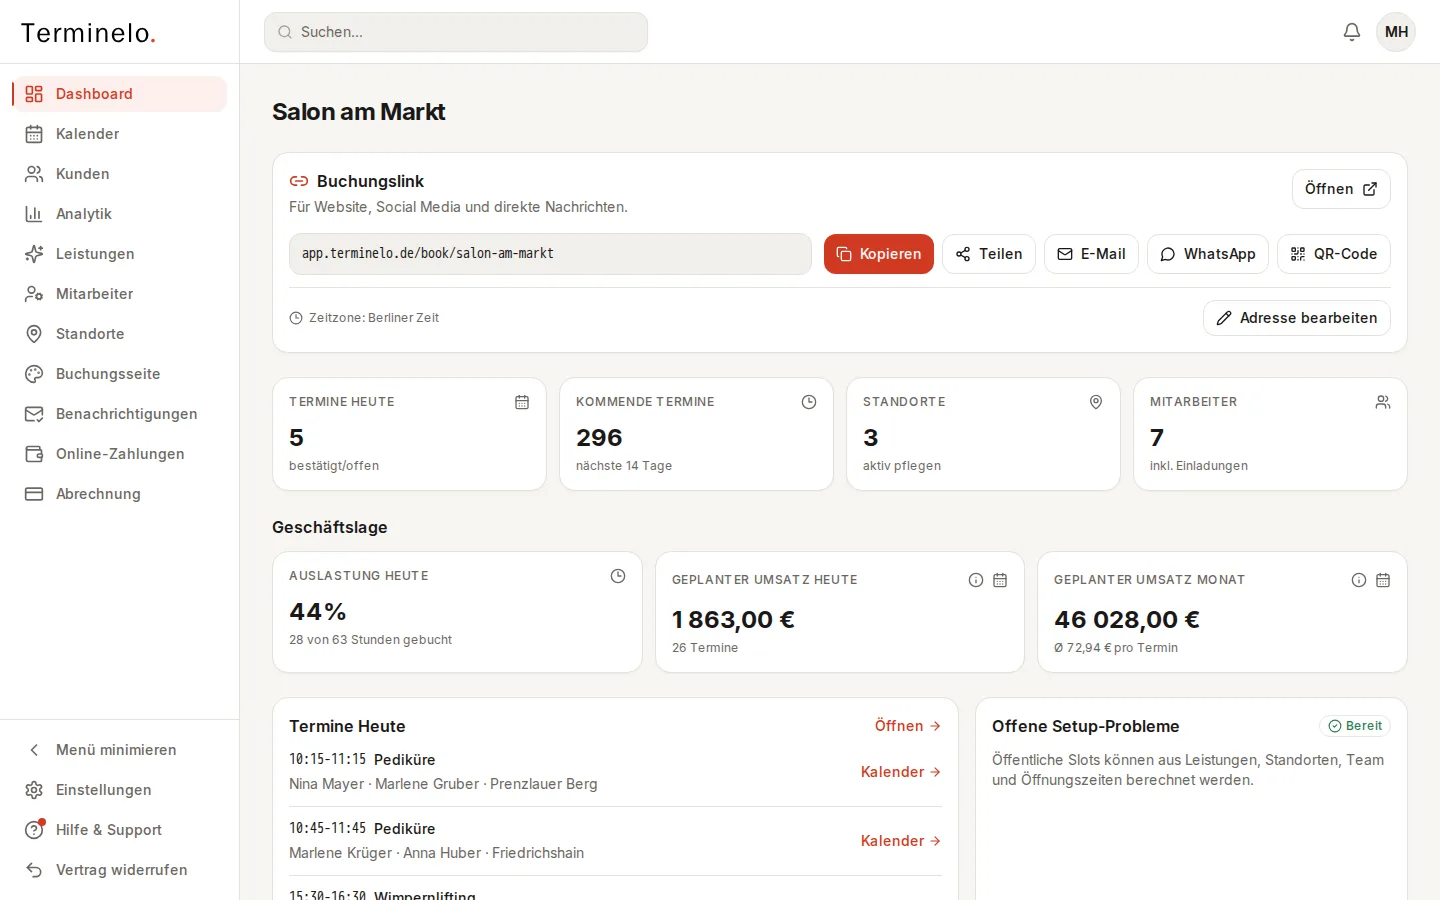Open Benachrichtigungen in the sidebar
The height and width of the screenshot is (900, 1440).
[120, 414]
